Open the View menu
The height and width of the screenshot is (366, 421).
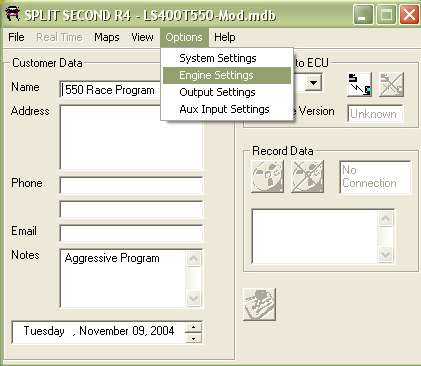[x=142, y=37]
